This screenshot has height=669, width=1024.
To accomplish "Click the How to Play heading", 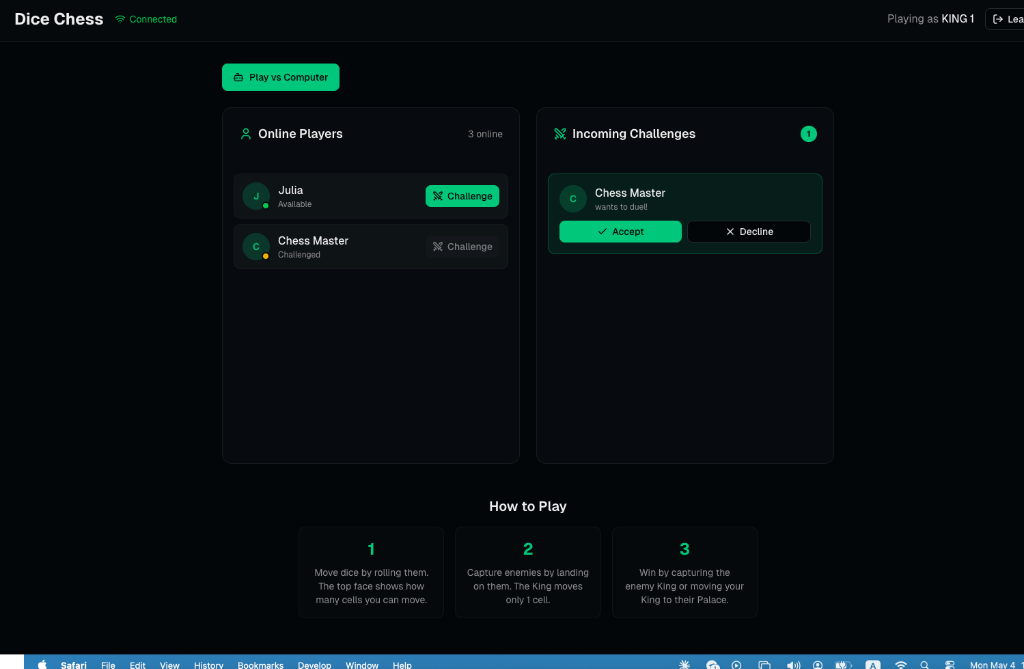I will pos(528,506).
